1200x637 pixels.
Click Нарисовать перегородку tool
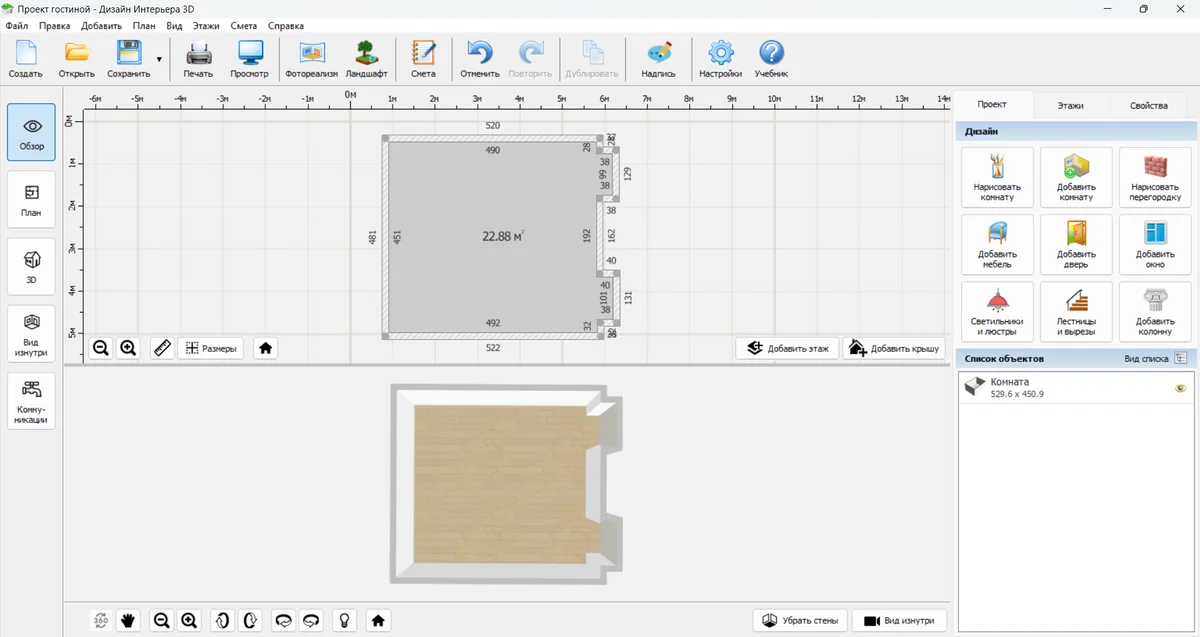click(x=1155, y=177)
